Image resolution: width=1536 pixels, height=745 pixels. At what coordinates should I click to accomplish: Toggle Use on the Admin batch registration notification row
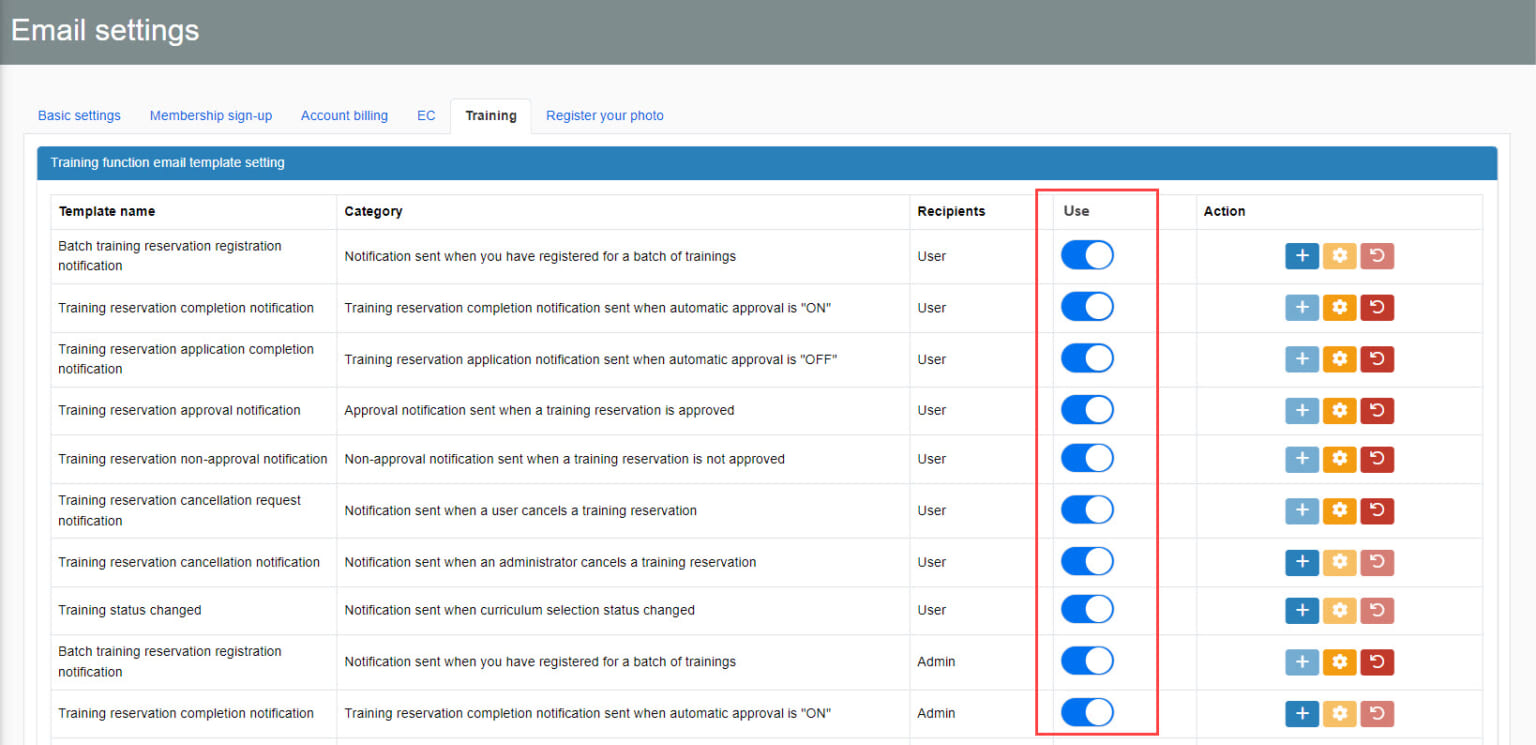[1087, 660]
